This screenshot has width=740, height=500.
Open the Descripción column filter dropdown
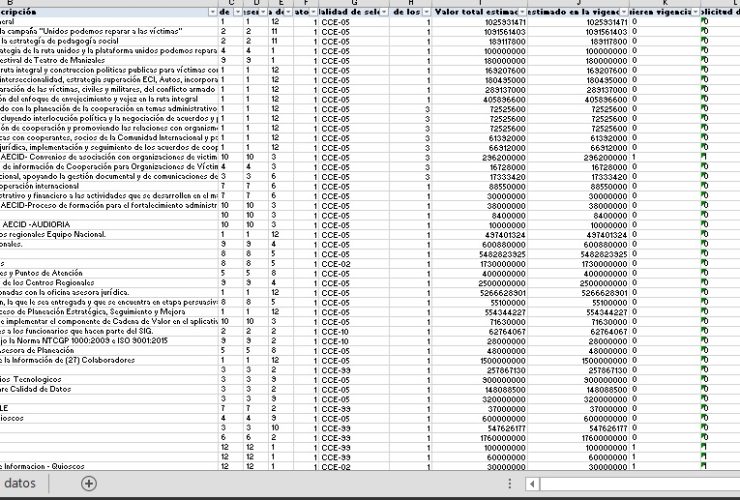point(212,12)
